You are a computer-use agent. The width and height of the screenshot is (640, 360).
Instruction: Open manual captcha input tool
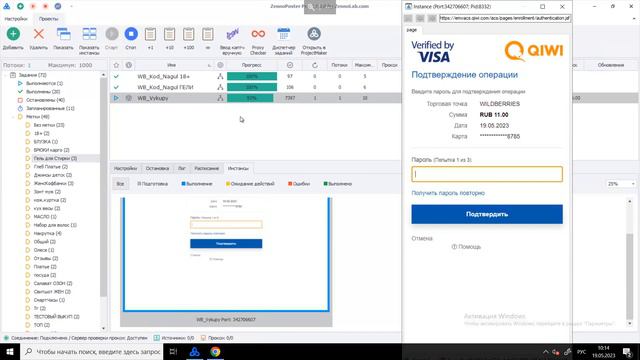232,34
